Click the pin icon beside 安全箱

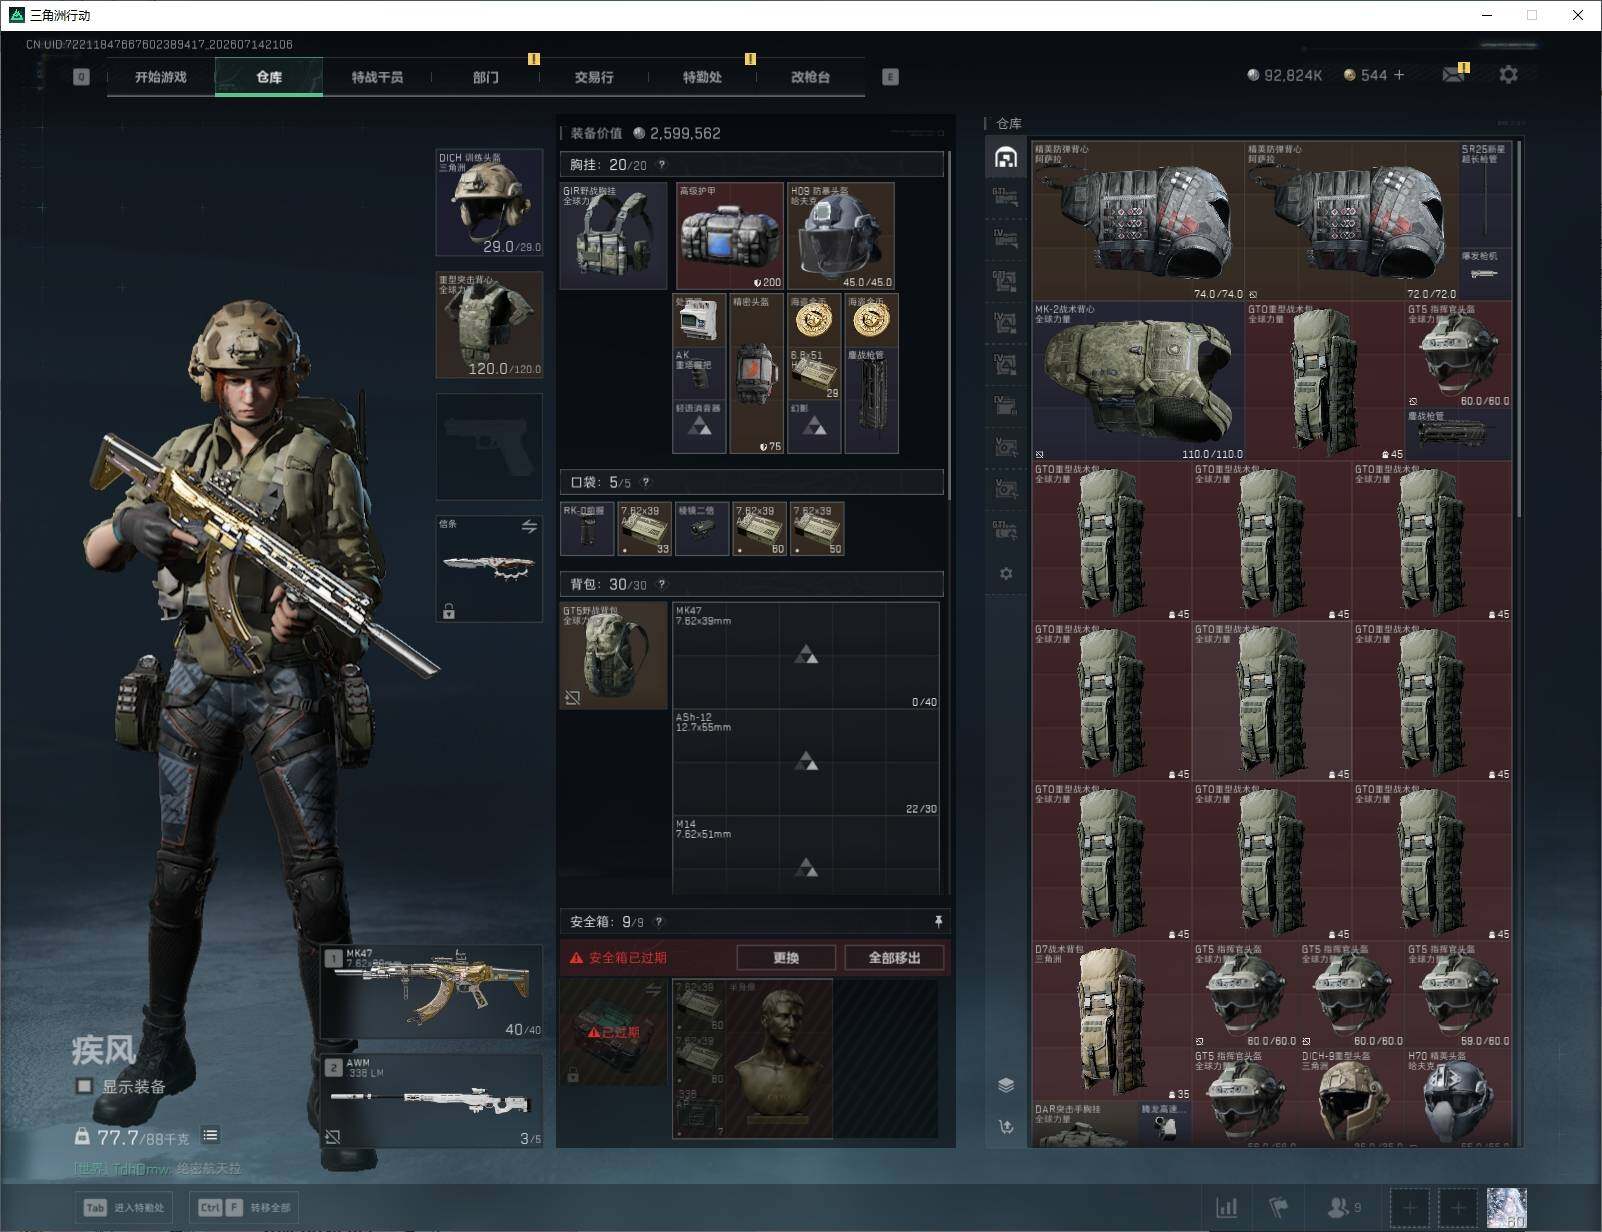[938, 921]
